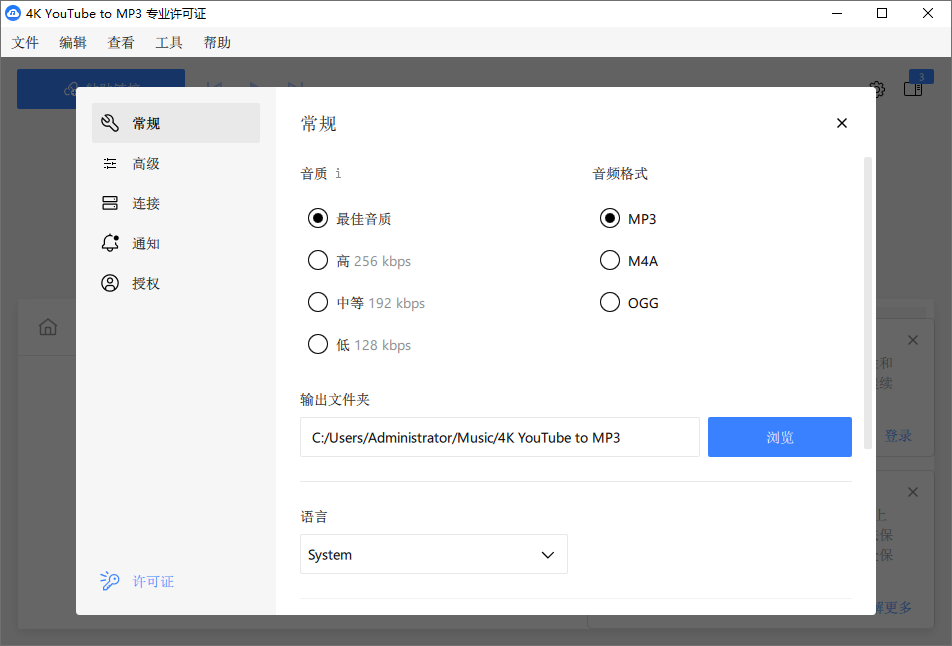Open the 通知 notifications section via bell icon

pos(145,242)
